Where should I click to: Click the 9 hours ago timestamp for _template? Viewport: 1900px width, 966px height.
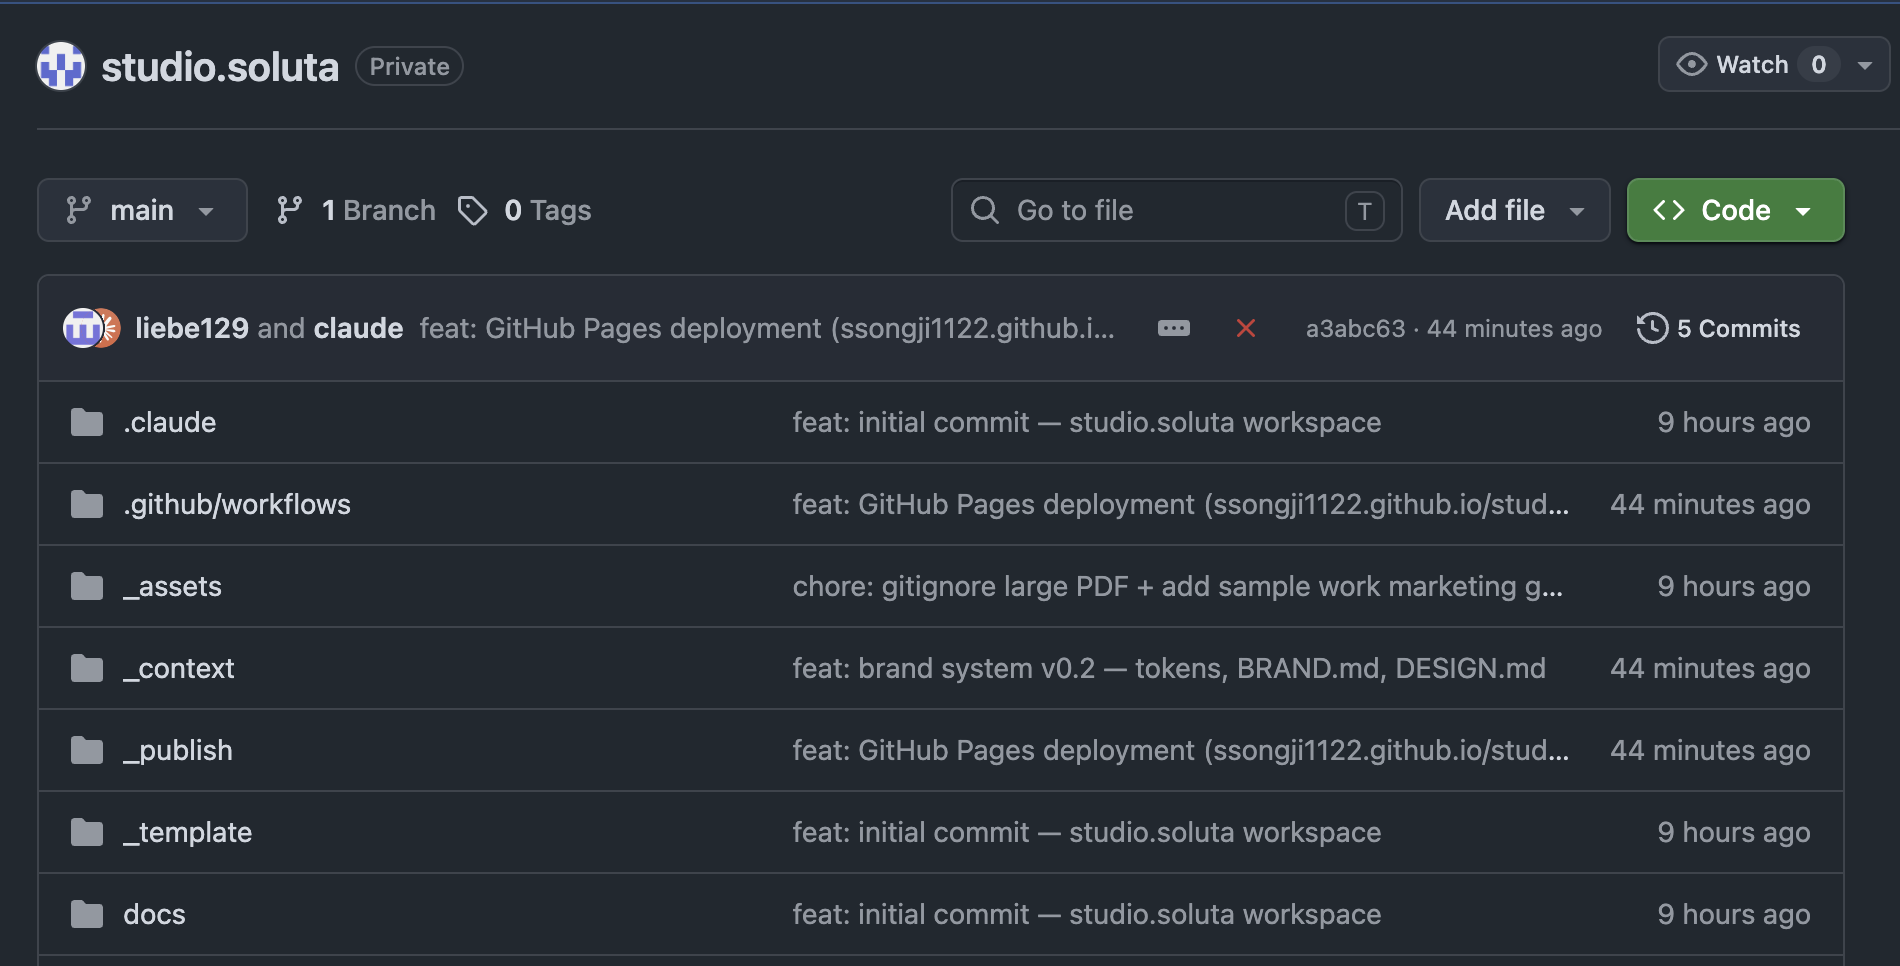click(1734, 832)
